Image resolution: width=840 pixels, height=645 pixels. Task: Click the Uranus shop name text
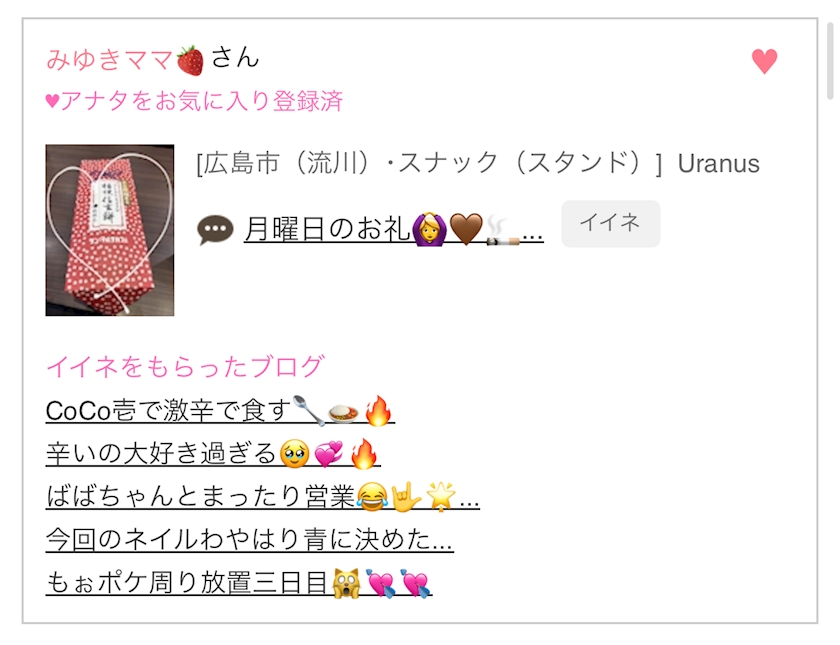[x=718, y=163]
